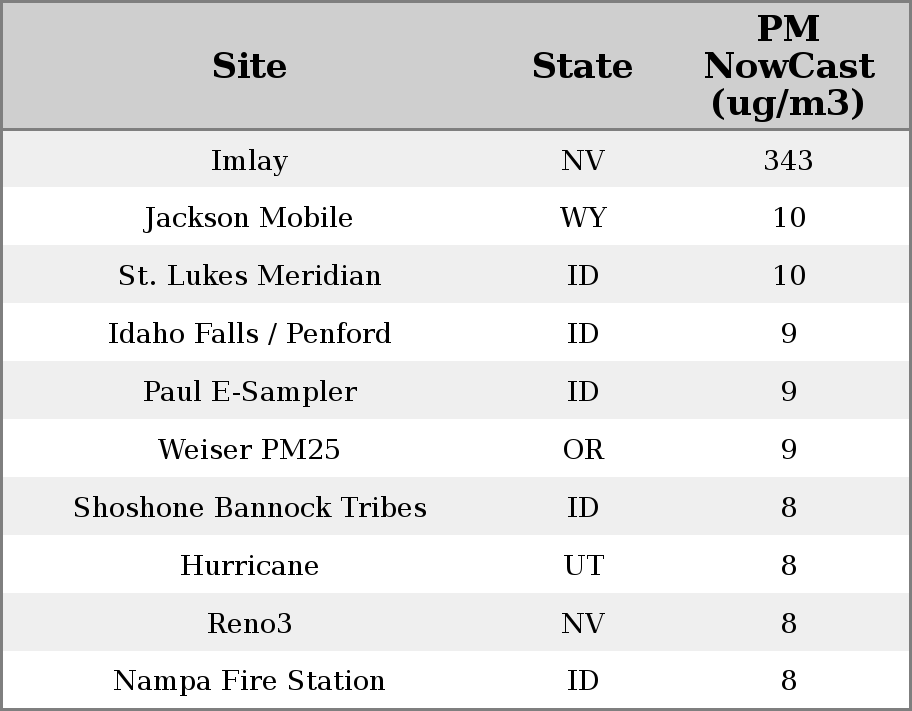The height and width of the screenshot is (711, 912).
Task: Click the UT state cell
Action: pyautogui.click(x=583, y=566)
